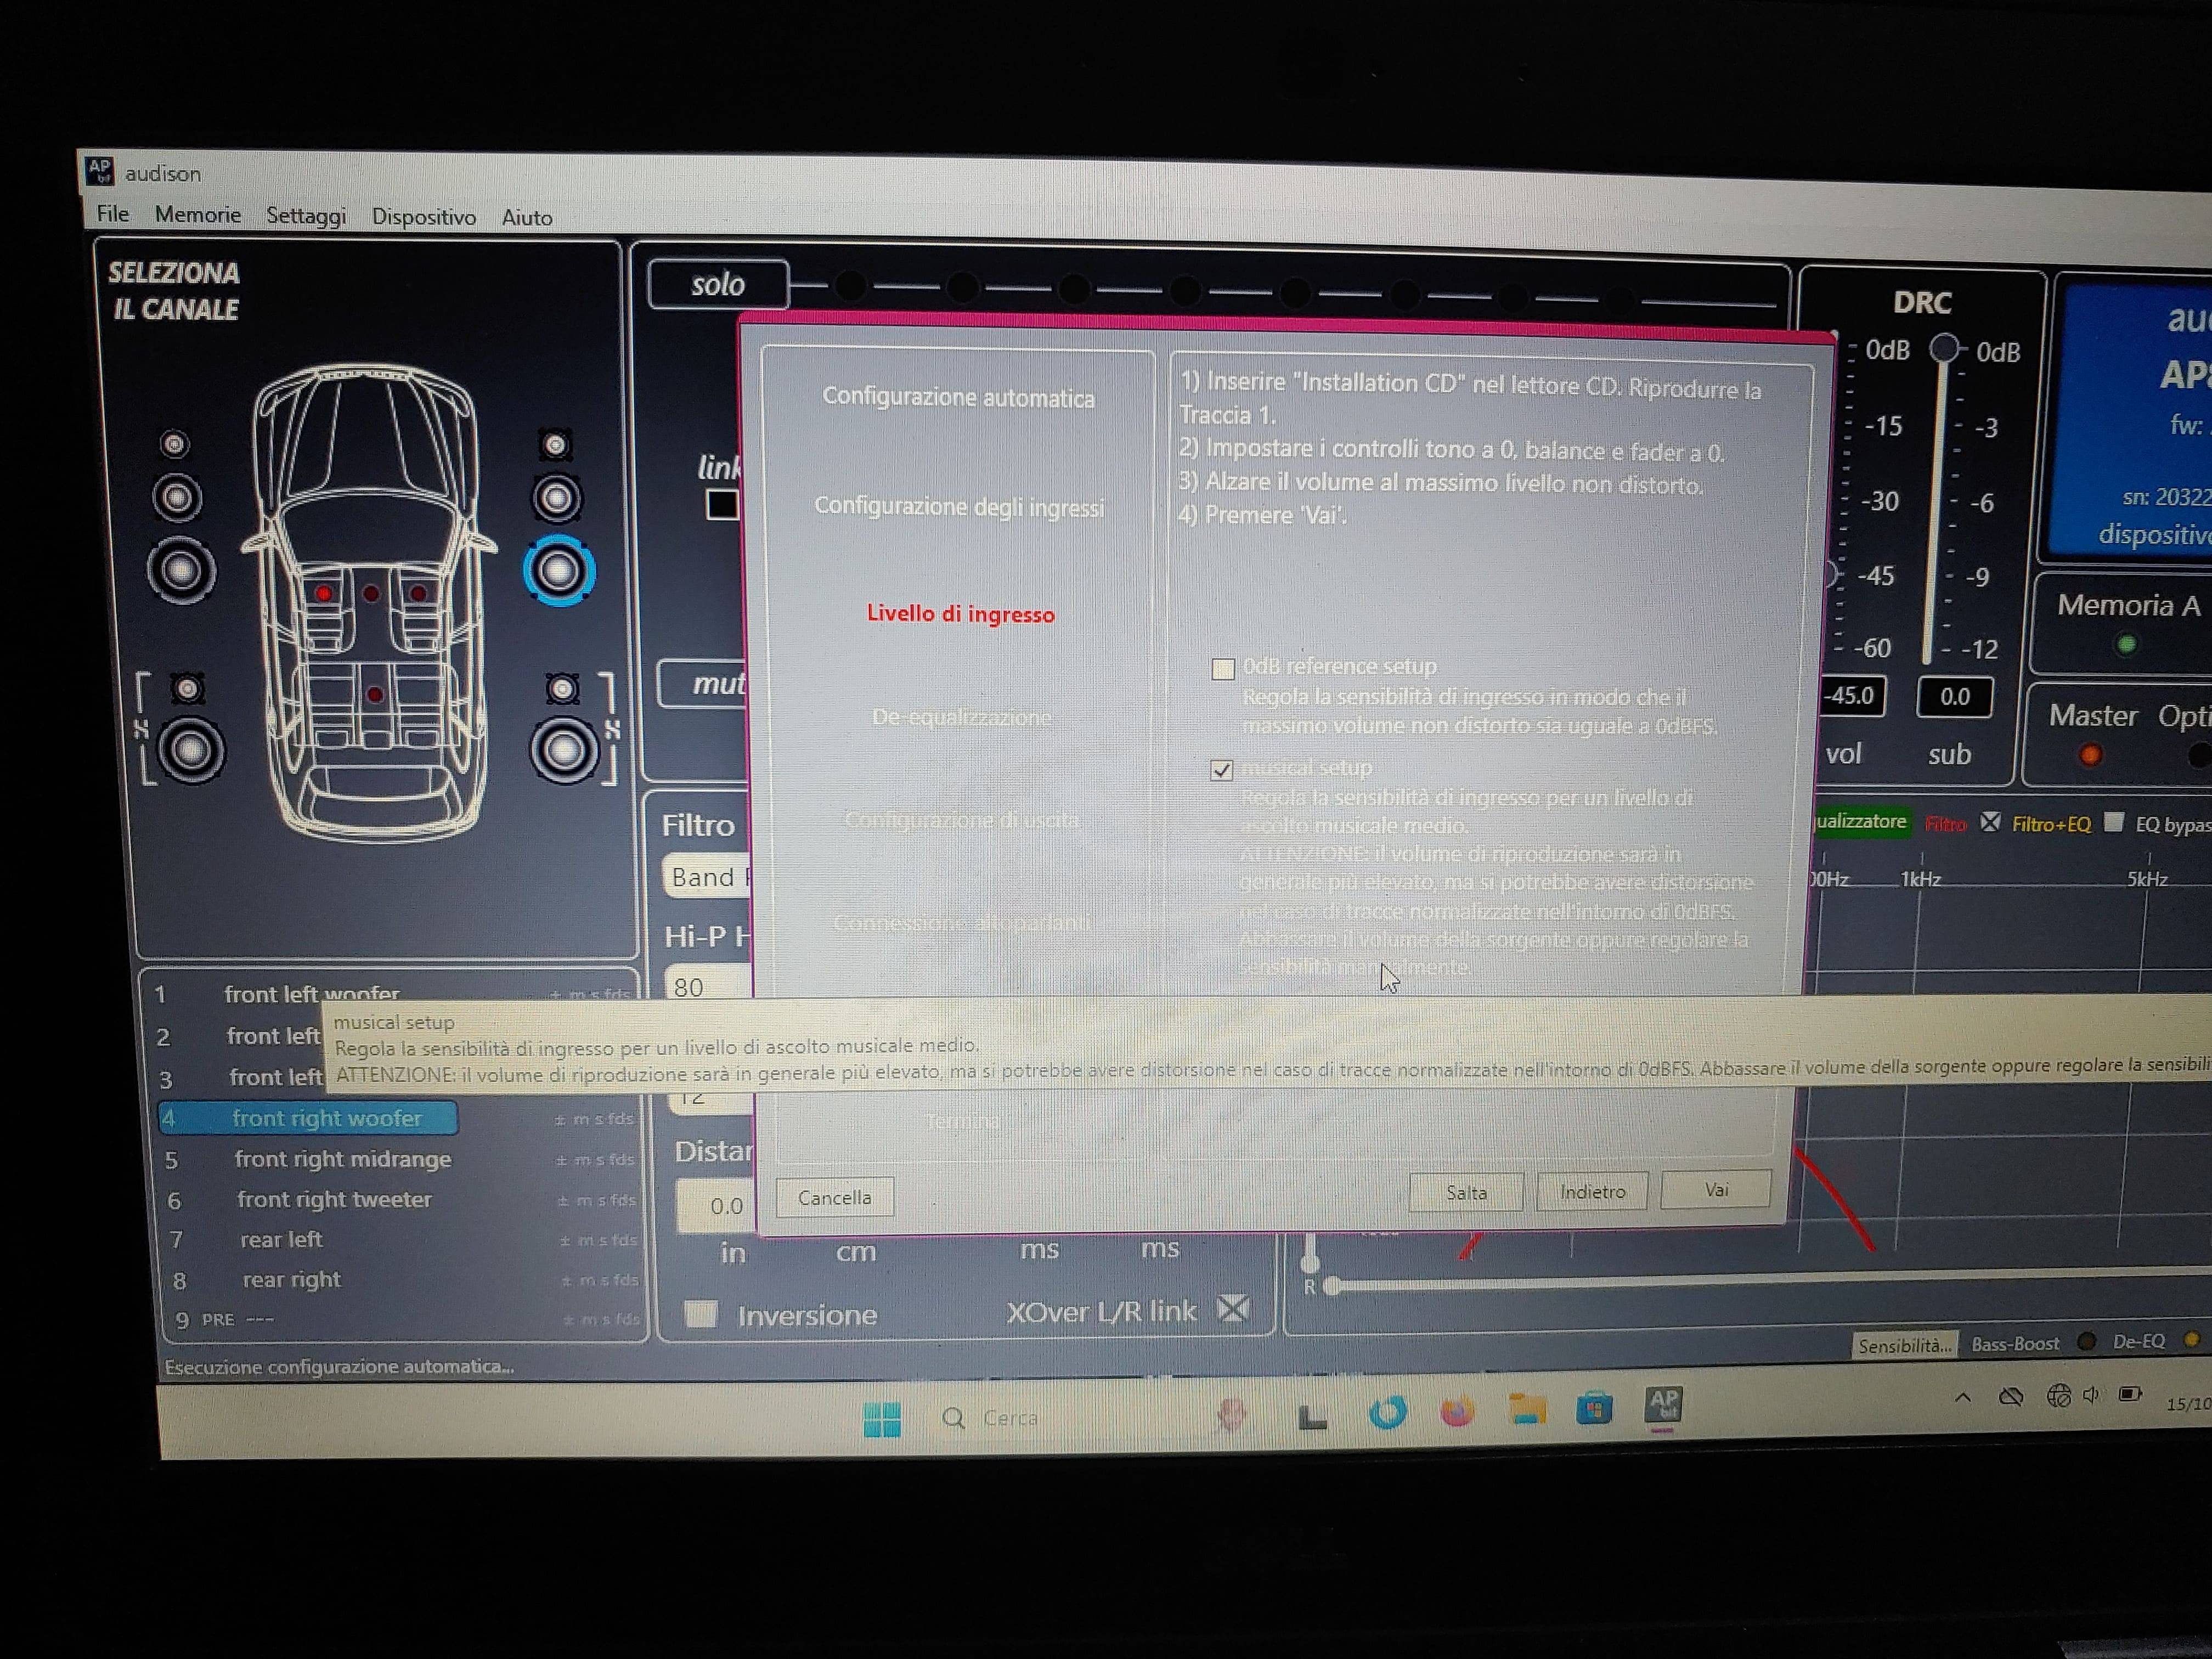The height and width of the screenshot is (1659, 2212).
Task: Click the solo button
Action: click(718, 285)
